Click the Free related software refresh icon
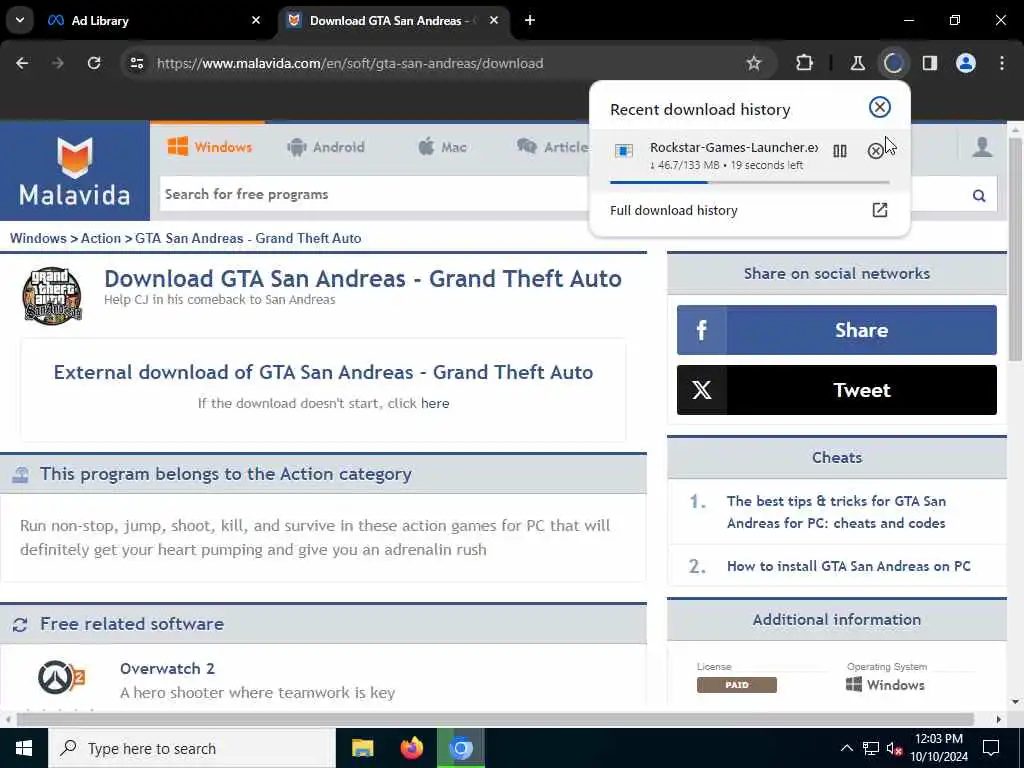The image size is (1024, 768). click(20, 624)
